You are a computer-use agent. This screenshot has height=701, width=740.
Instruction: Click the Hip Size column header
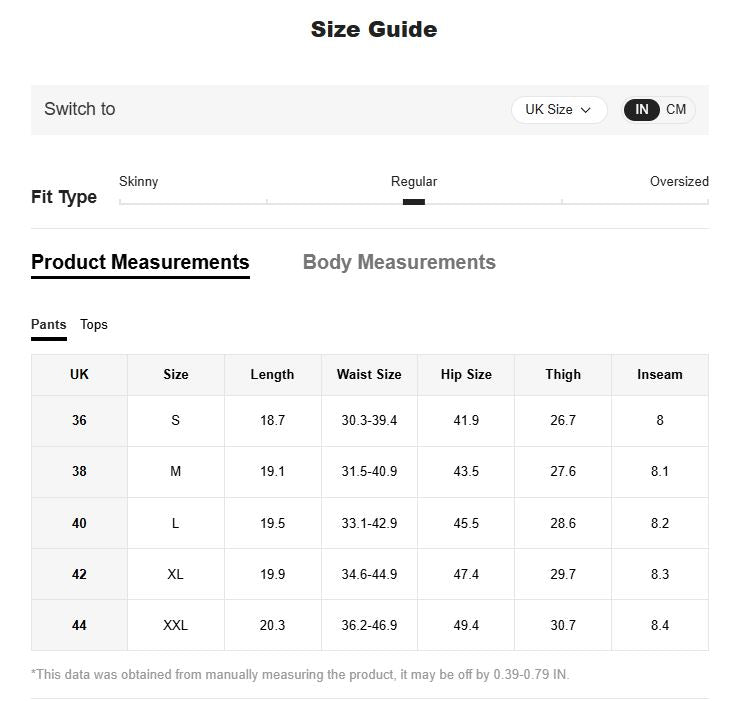pyautogui.click(x=466, y=375)
